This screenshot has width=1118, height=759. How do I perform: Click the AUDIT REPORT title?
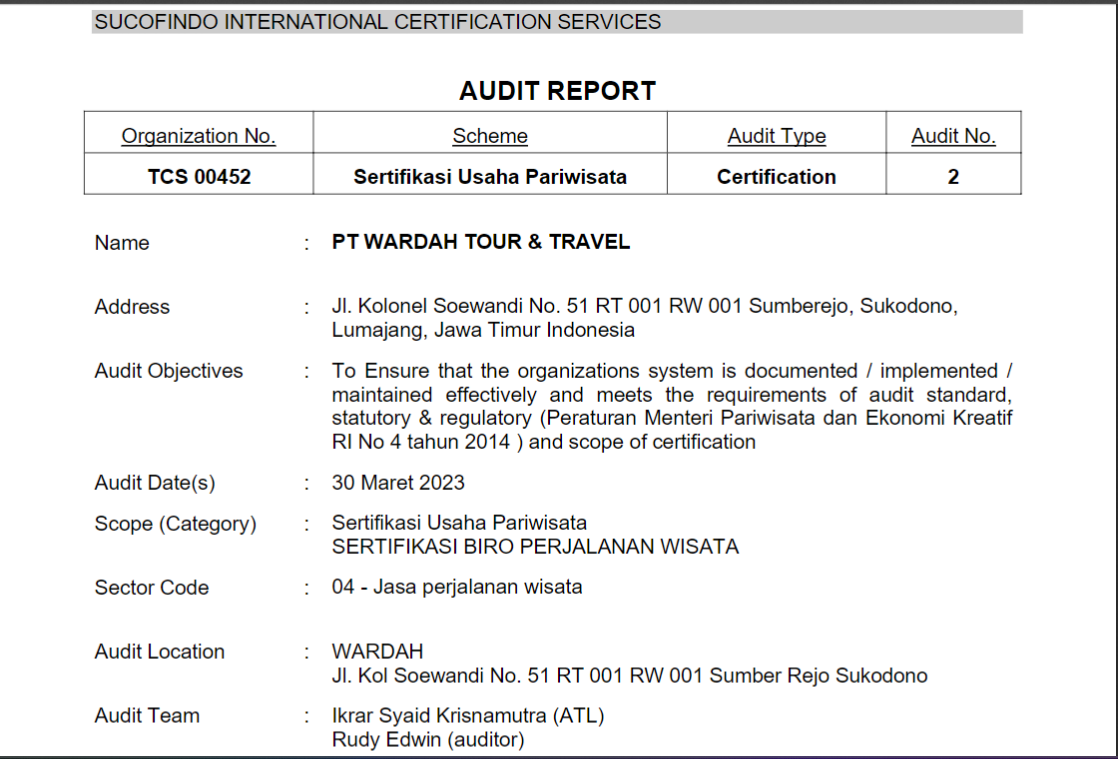point(557,91)
